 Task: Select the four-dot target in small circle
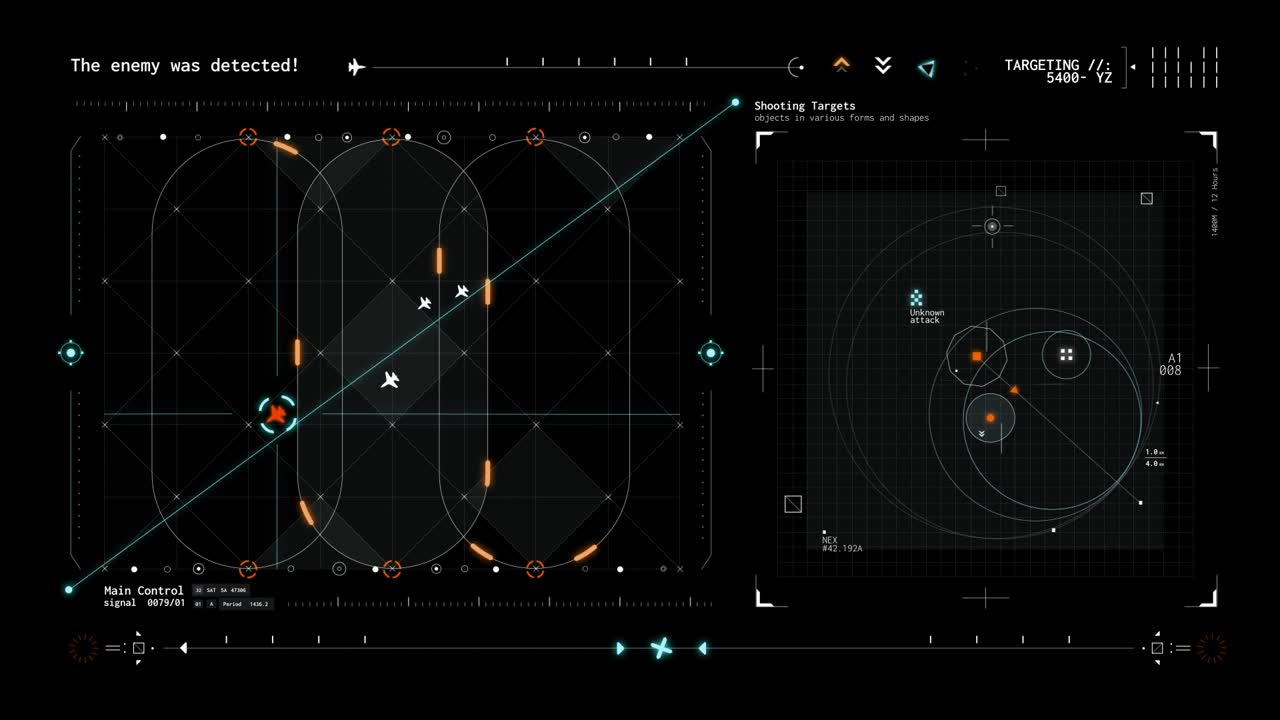1066,355
